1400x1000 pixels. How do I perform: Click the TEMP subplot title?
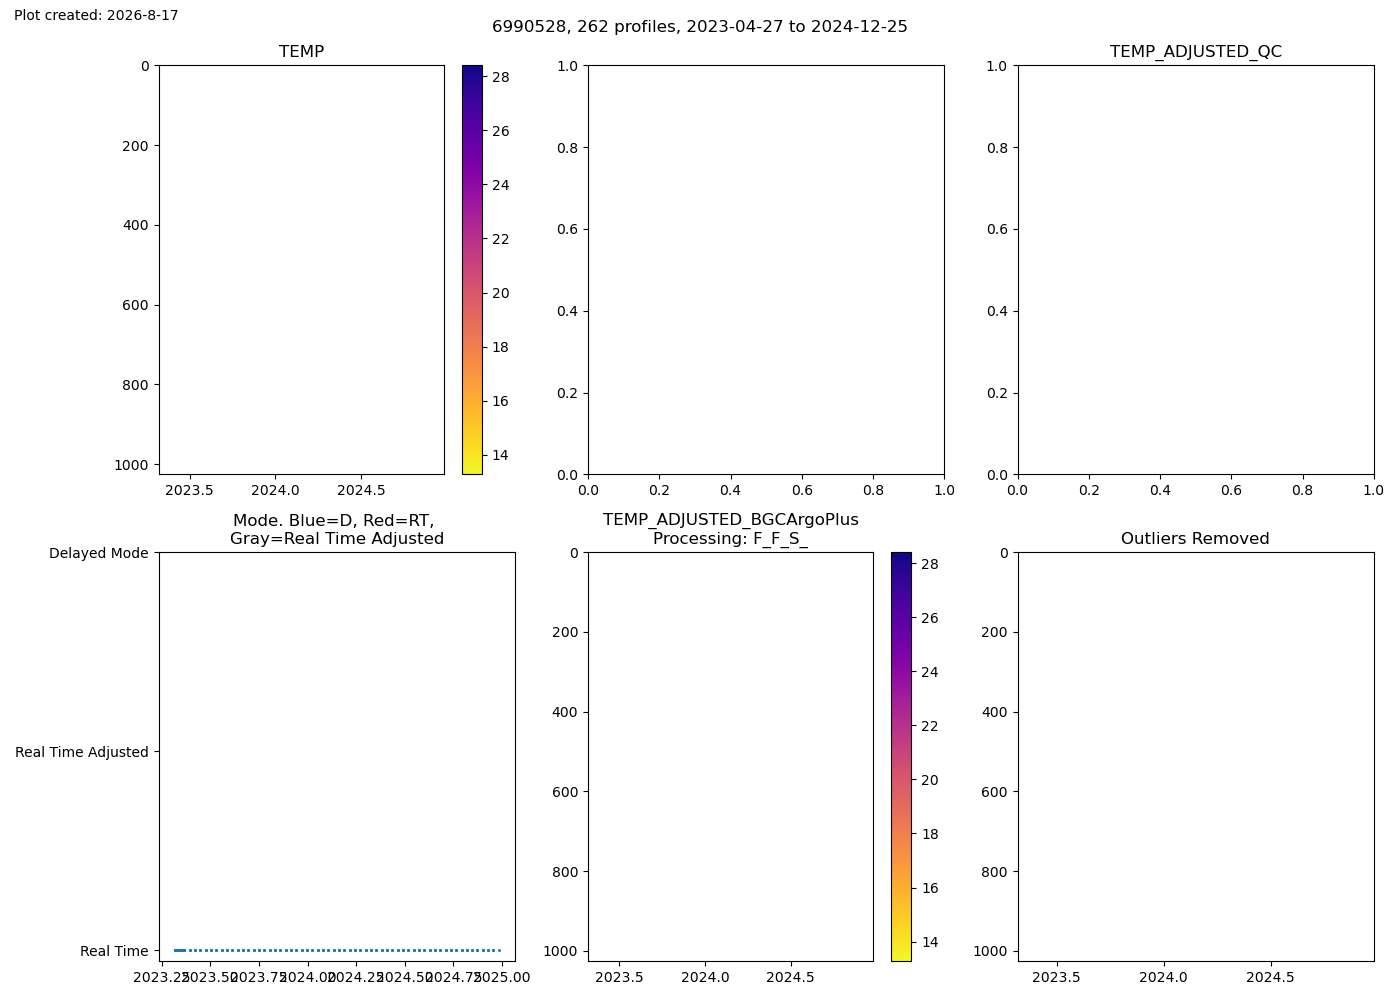click(301, 52)
